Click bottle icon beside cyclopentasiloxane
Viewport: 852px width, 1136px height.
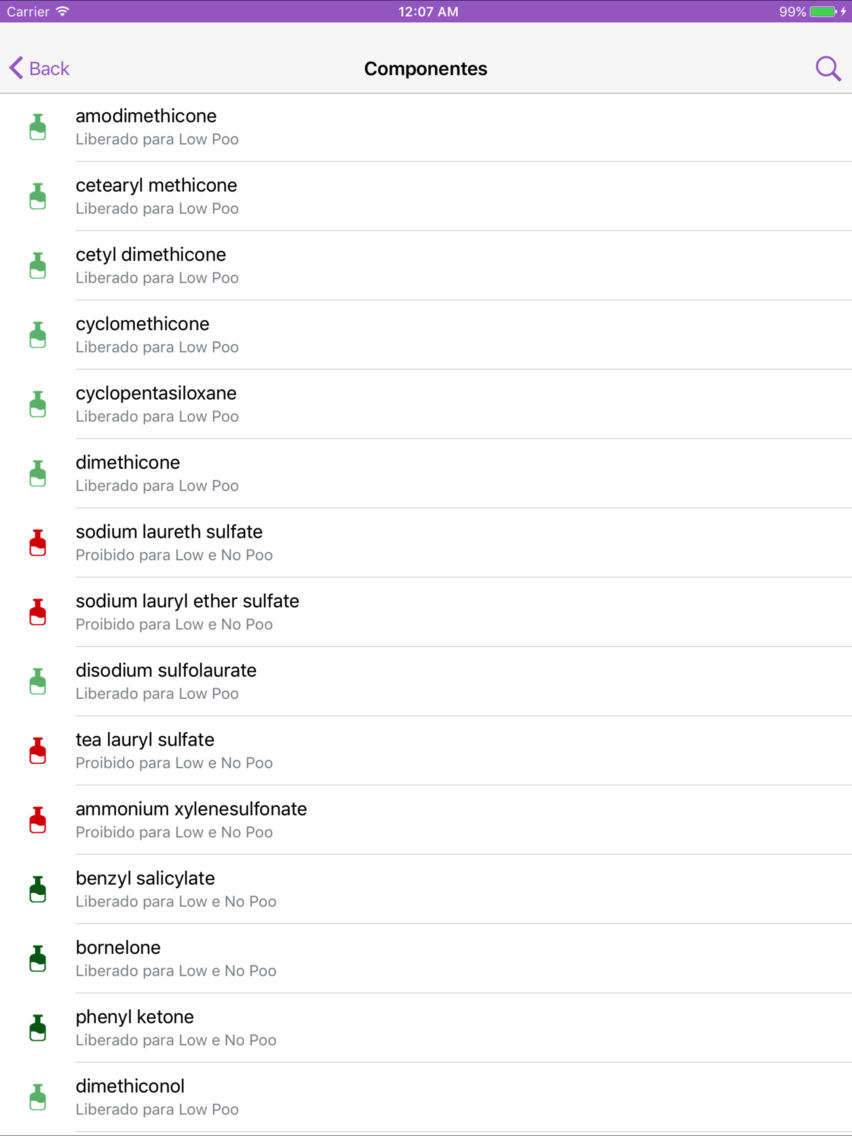[38, 404]
